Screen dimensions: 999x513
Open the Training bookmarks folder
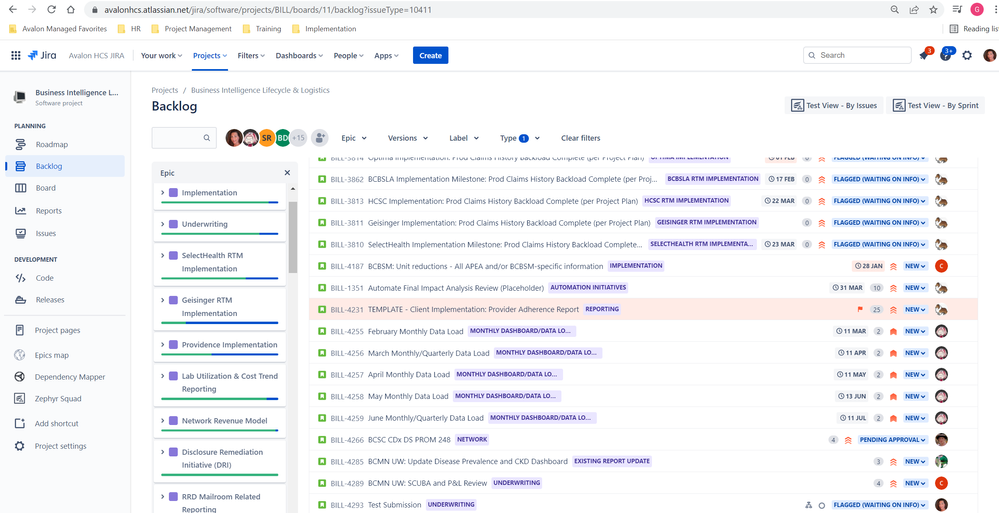(x=262, y=29)
